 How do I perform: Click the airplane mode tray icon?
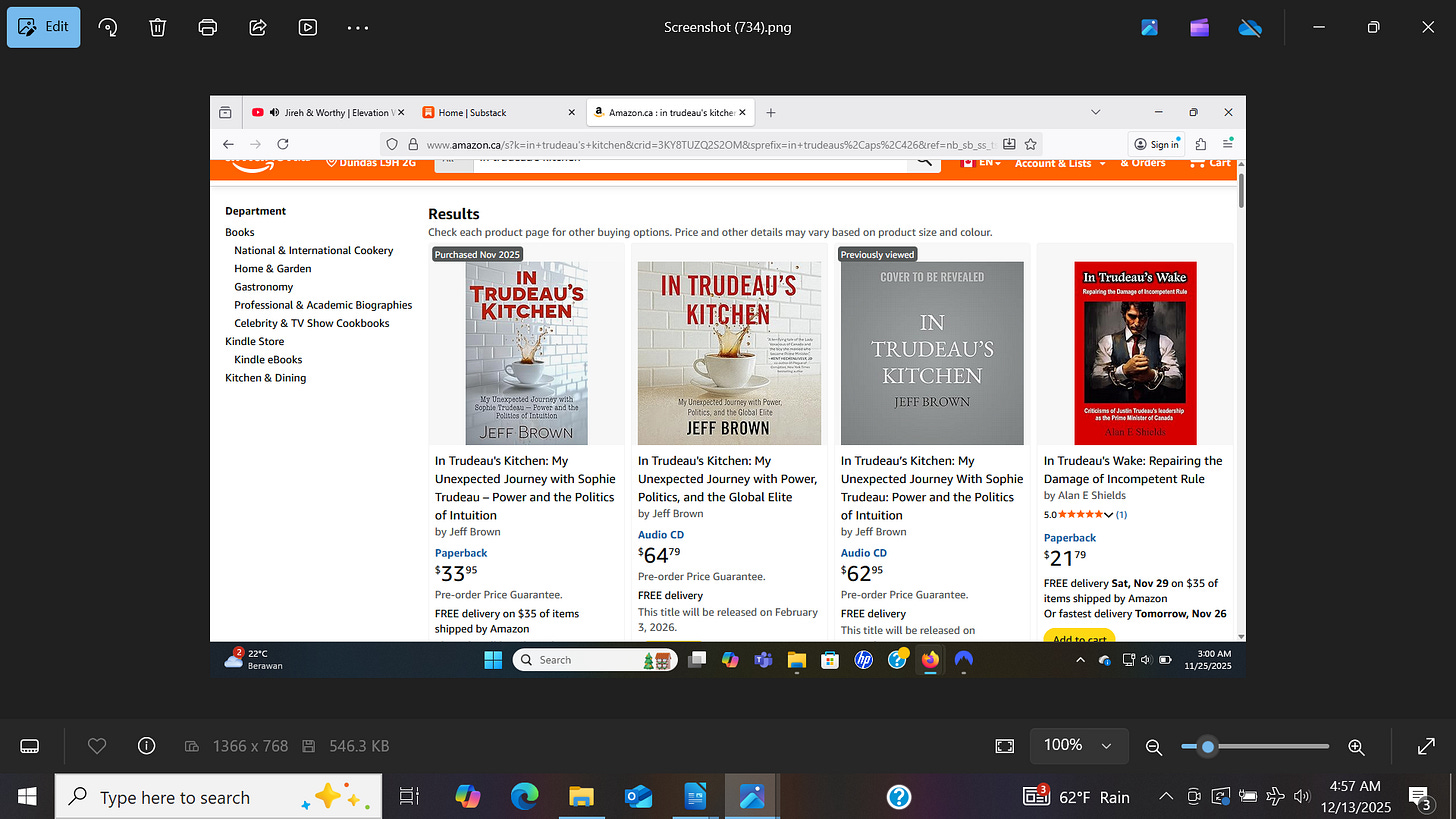coord(1275,797)
